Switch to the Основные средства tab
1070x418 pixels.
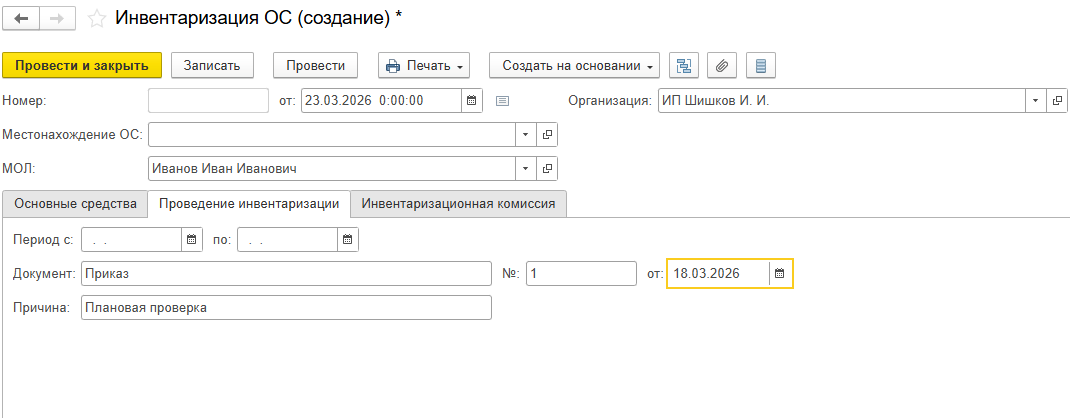click(75, 204)
